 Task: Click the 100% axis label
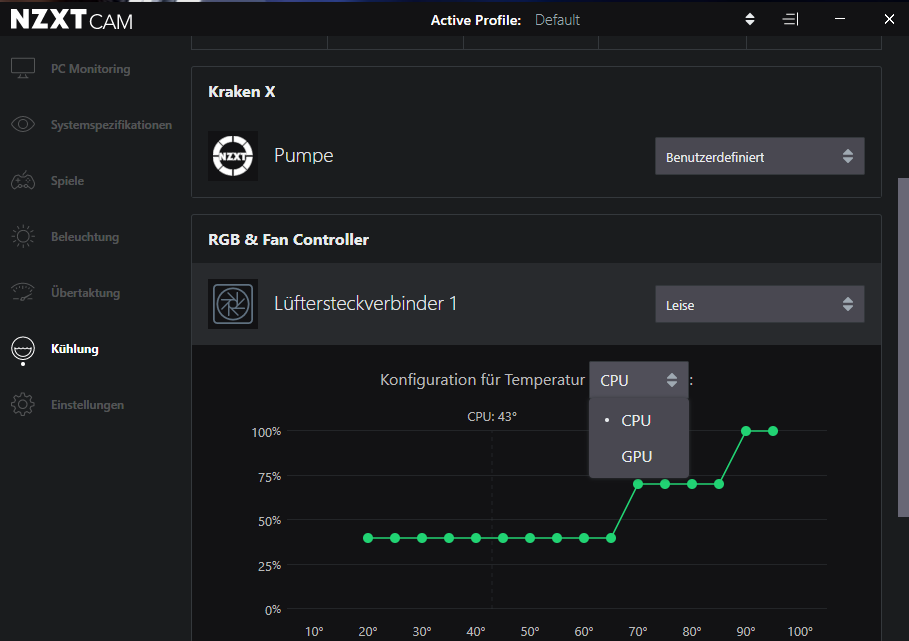266,432
